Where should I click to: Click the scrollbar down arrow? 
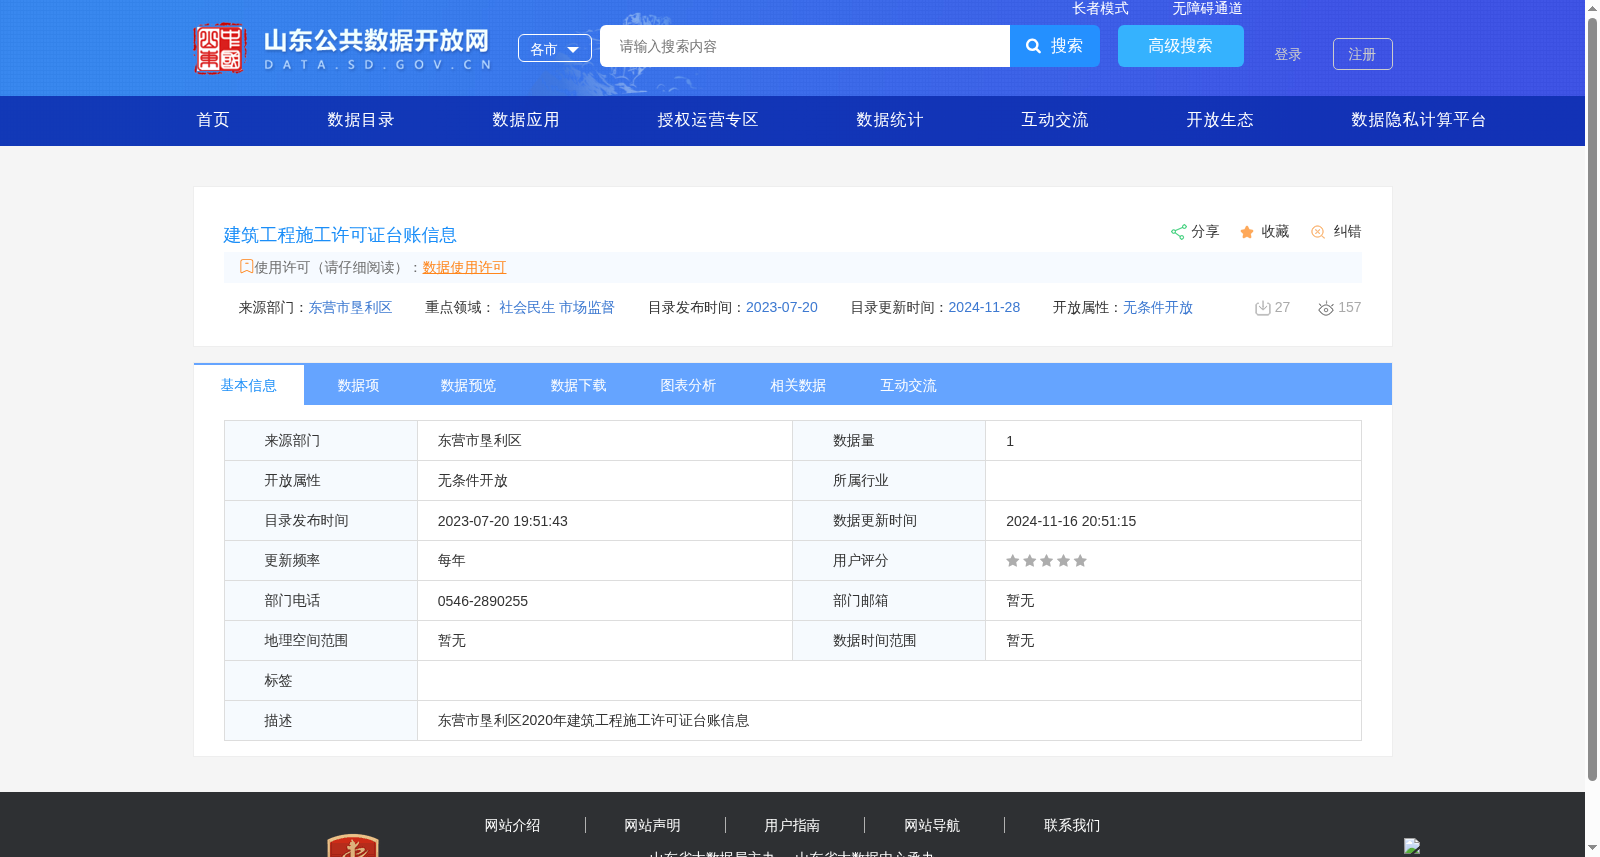point(1592,849)
